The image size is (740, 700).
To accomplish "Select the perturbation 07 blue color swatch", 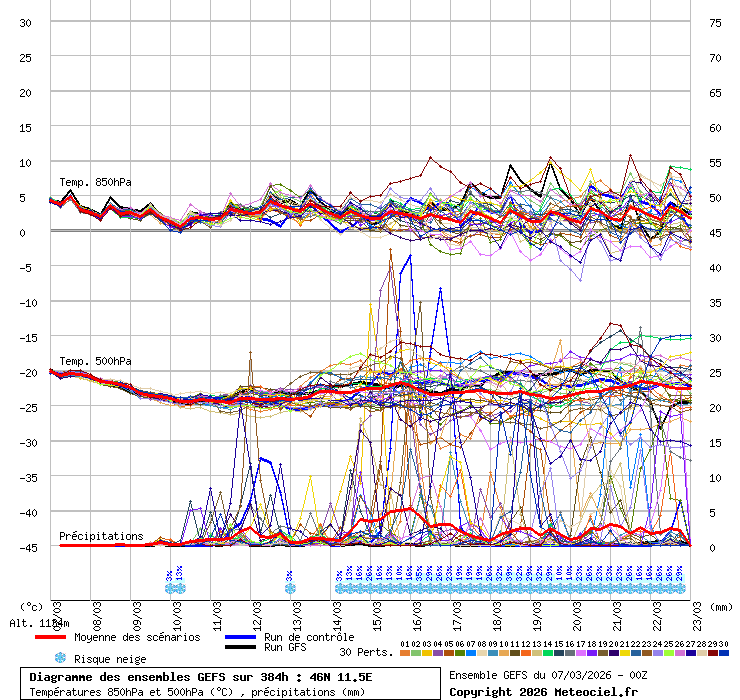I will pos(471,653).
